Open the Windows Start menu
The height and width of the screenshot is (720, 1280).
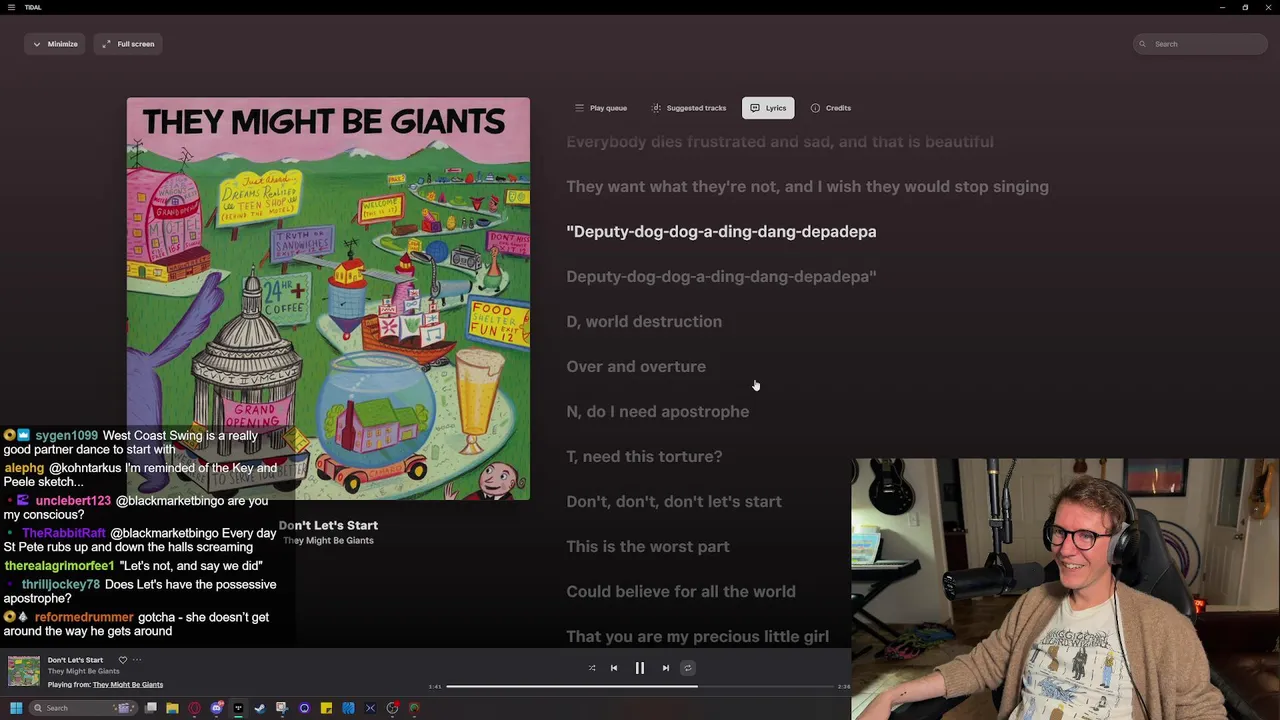pyautogui.click(x=16, y=708)
